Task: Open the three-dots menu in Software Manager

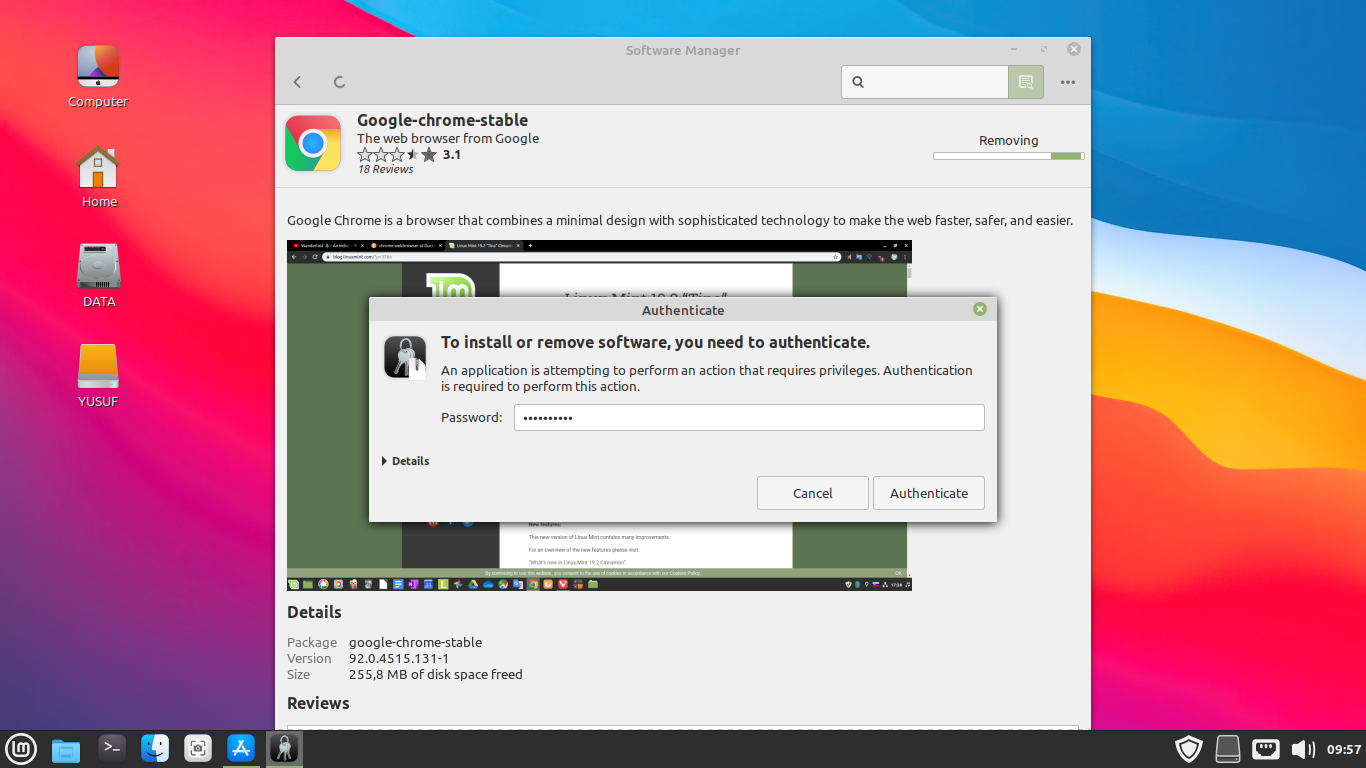Action: click(x=1068, y=82)
